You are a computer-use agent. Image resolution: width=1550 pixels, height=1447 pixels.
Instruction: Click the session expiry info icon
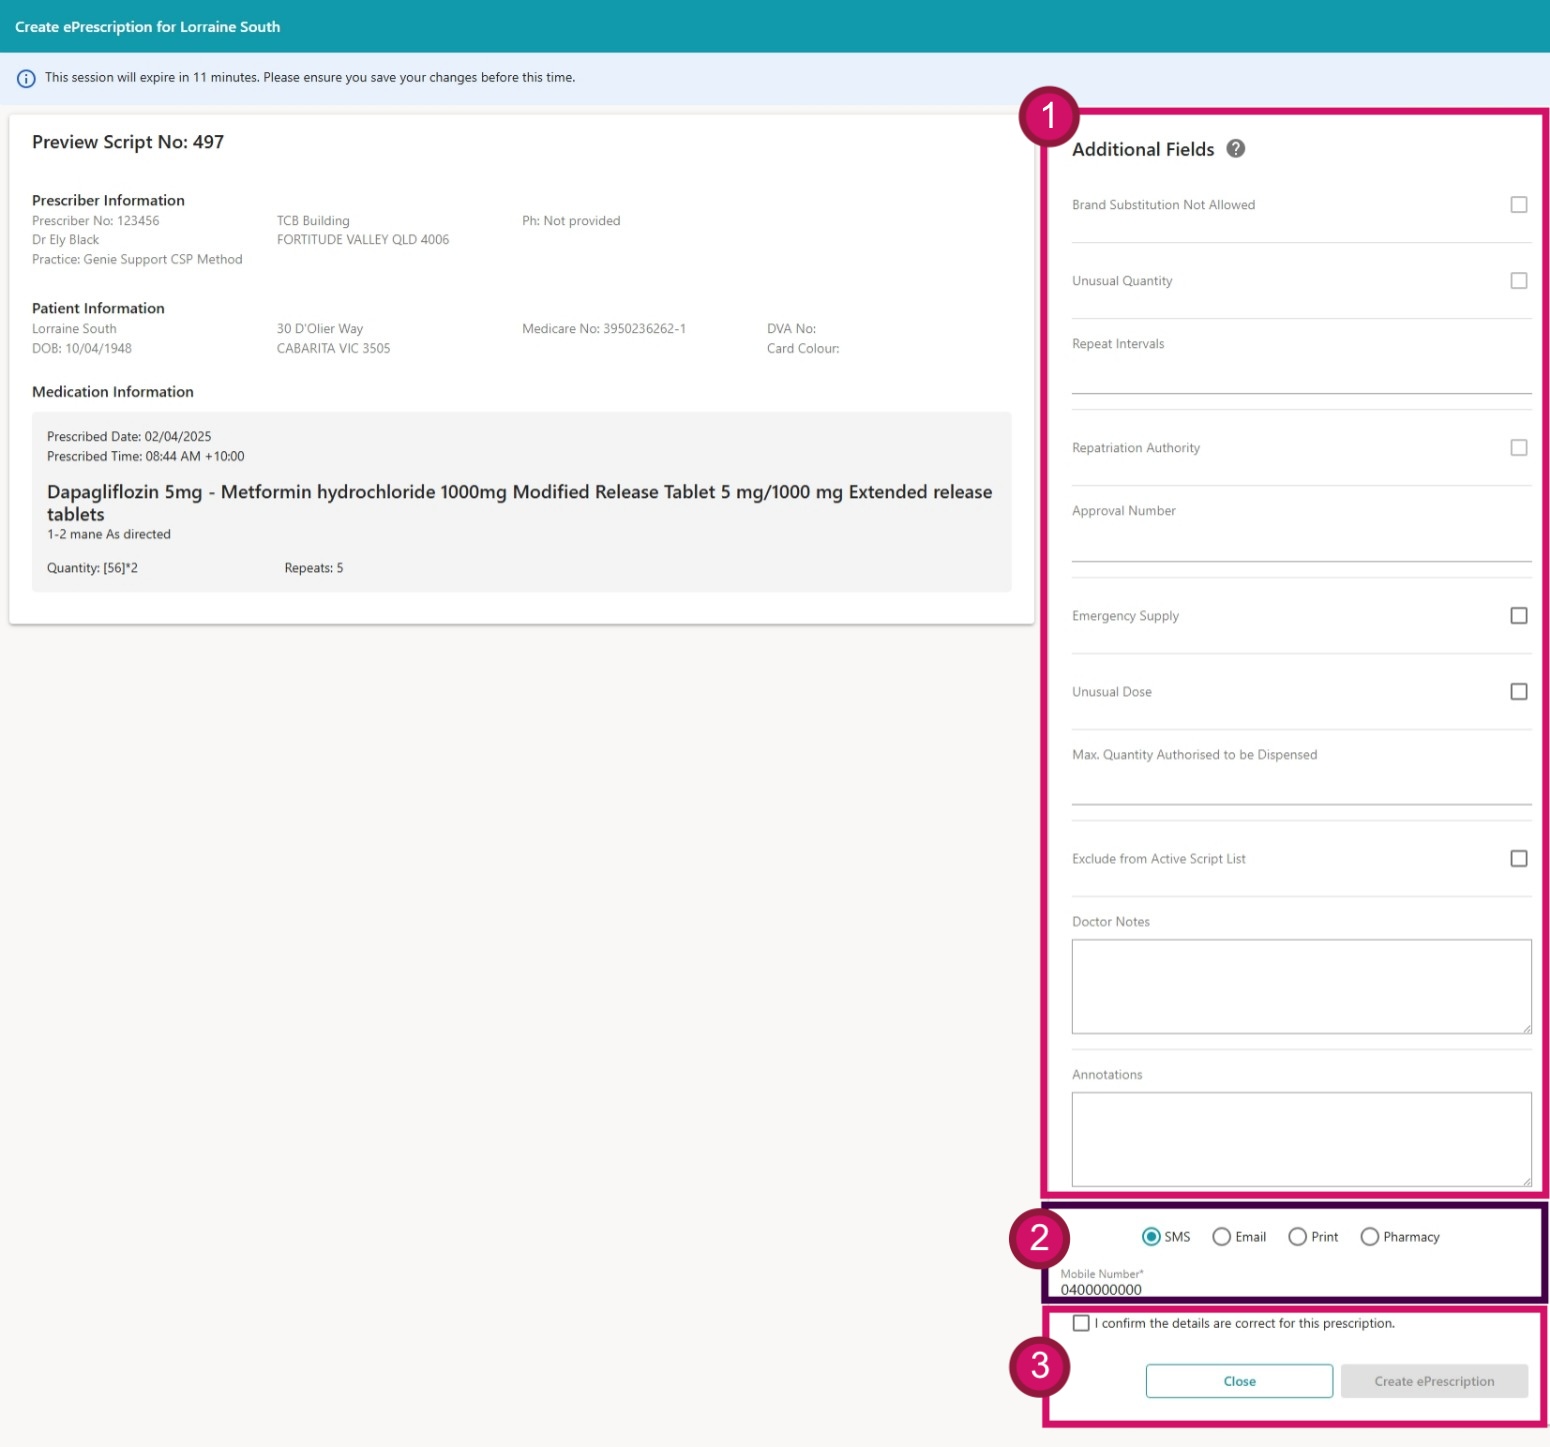click(26, 78)
